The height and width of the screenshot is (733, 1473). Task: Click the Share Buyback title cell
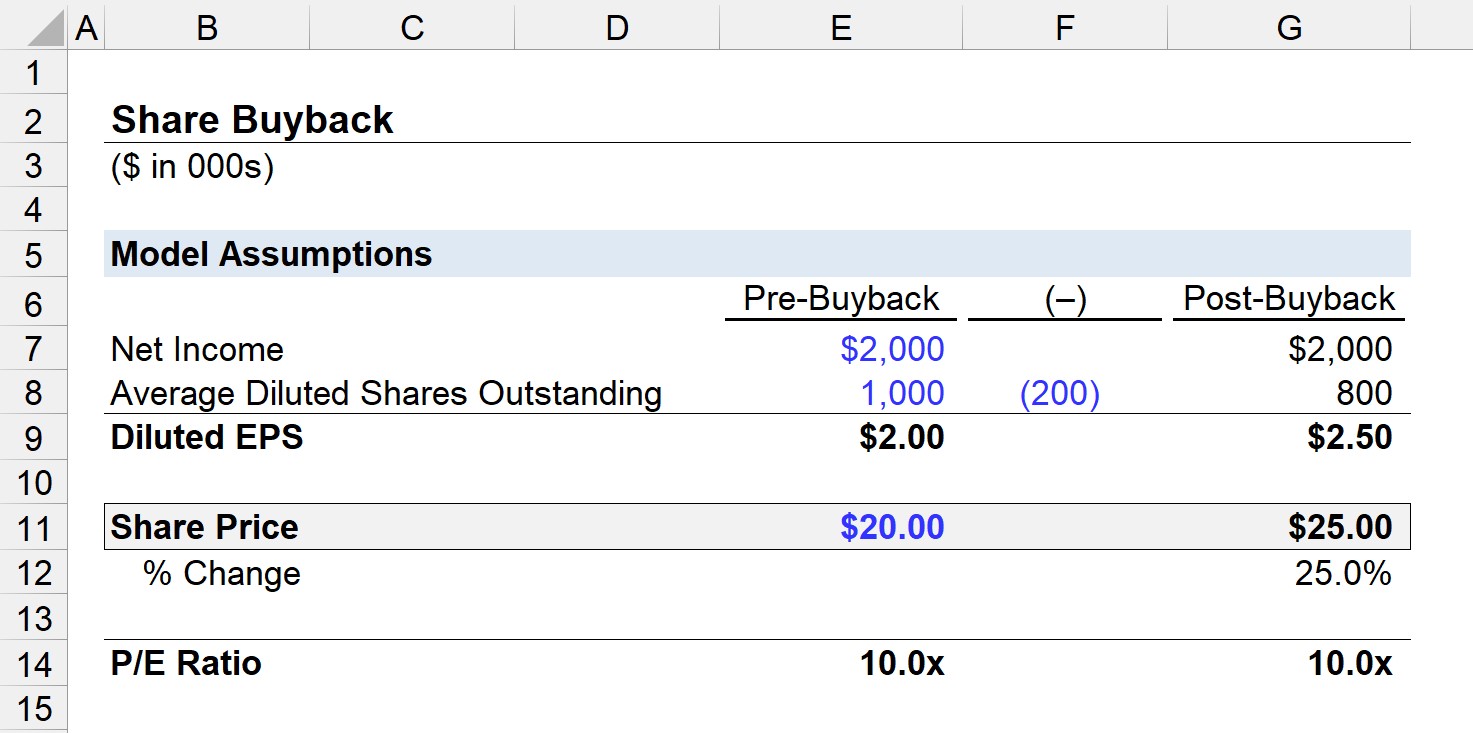pos(252,120)
